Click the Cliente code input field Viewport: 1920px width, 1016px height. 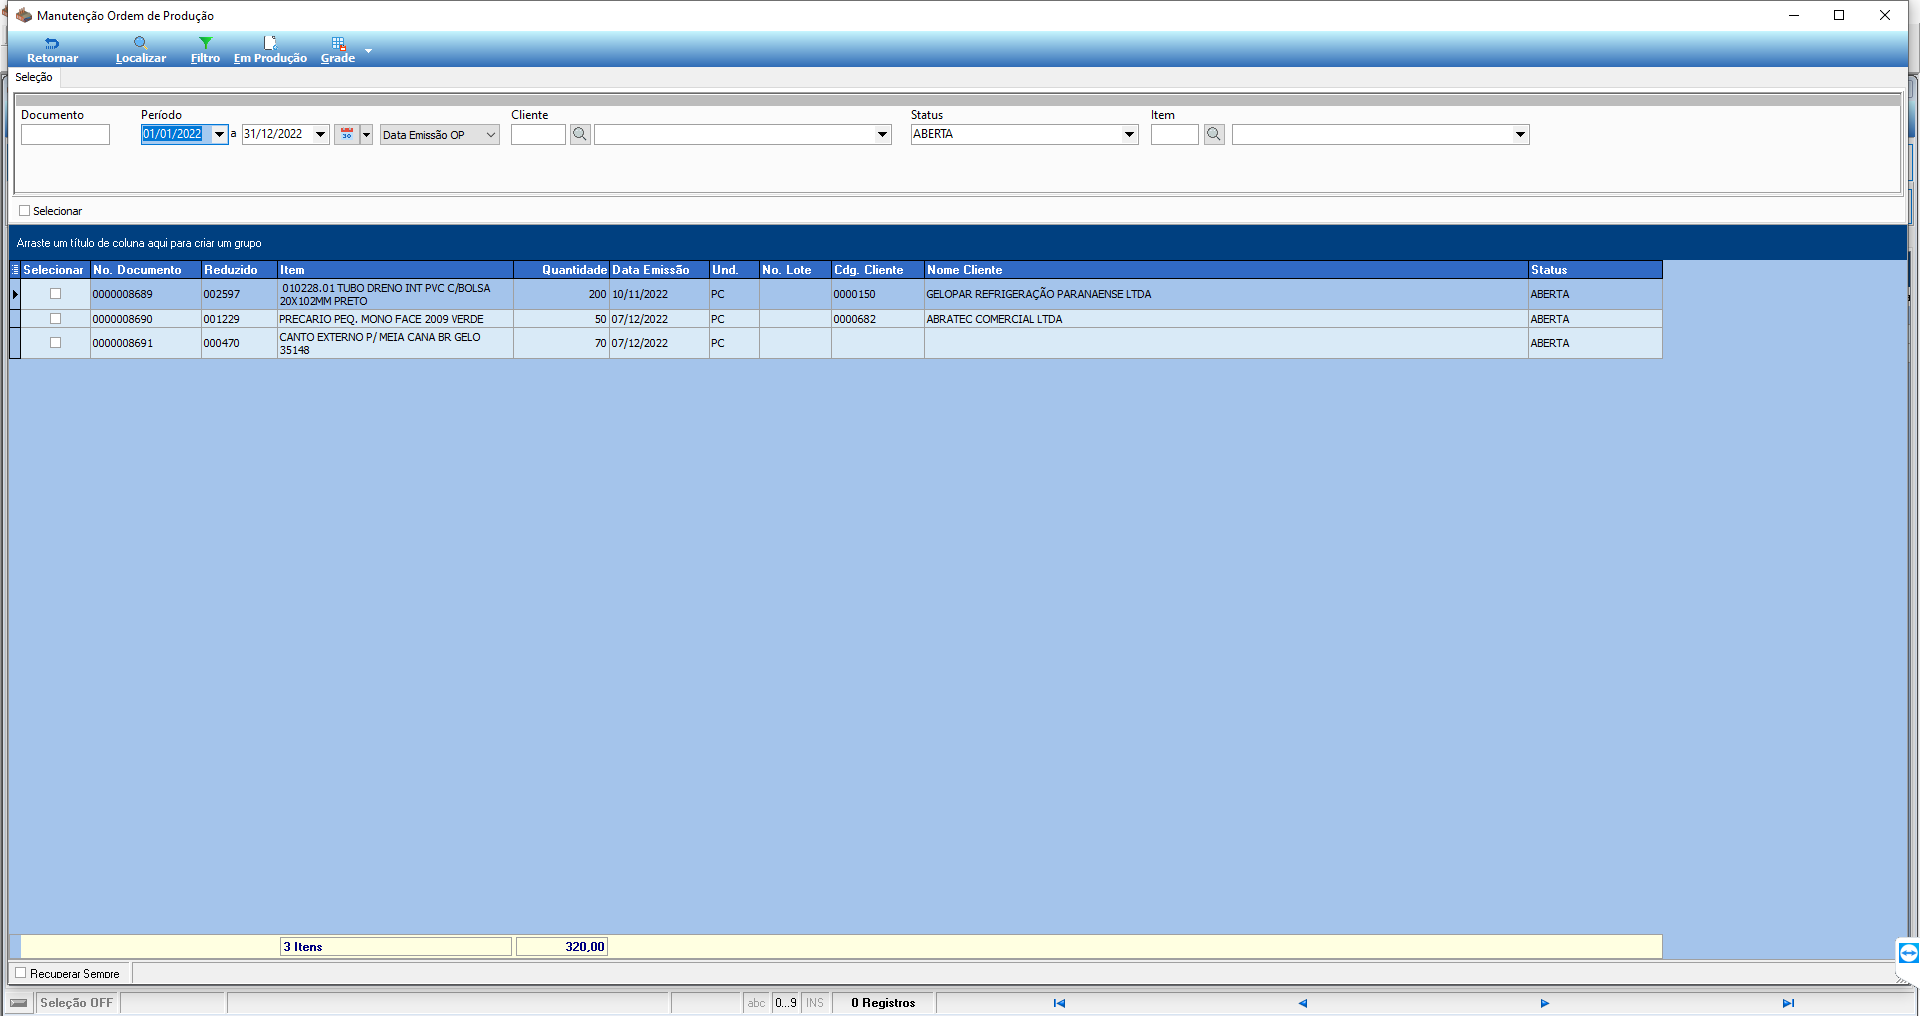(538, 134)
